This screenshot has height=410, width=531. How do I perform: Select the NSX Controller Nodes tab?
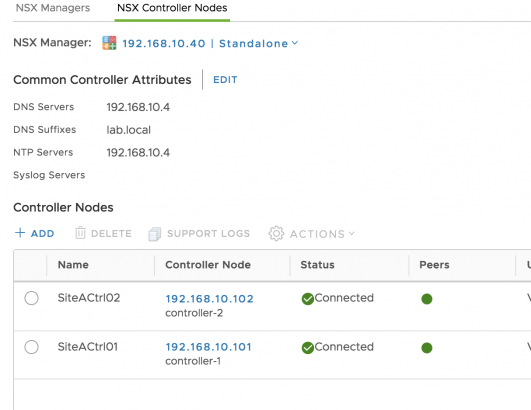pos(172,8)
